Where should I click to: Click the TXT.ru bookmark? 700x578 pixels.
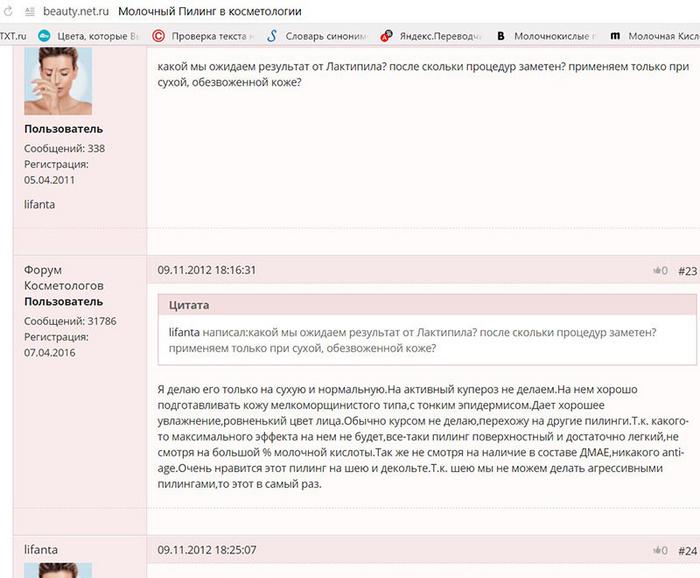coord(13,37)
